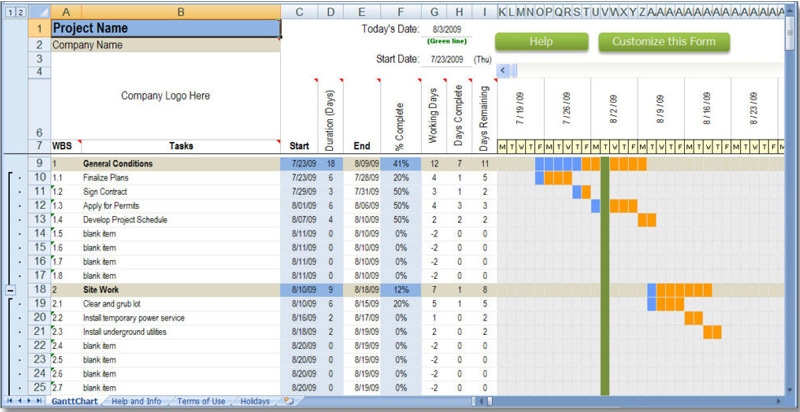800x412 pixels.
Task: Open the Holidays sheet tab
Action: (x=255, y=401)
